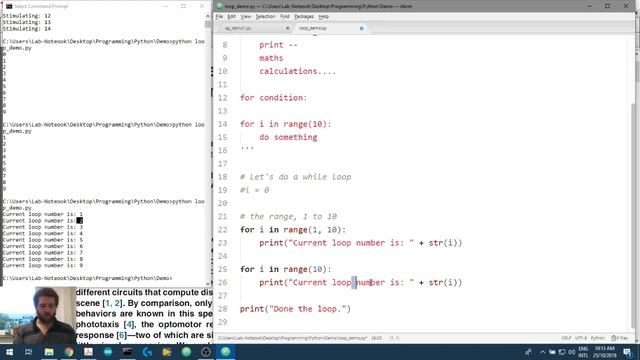Click the "# Let's do a while loop" comment
640x360 pixels.
(296, 177)
